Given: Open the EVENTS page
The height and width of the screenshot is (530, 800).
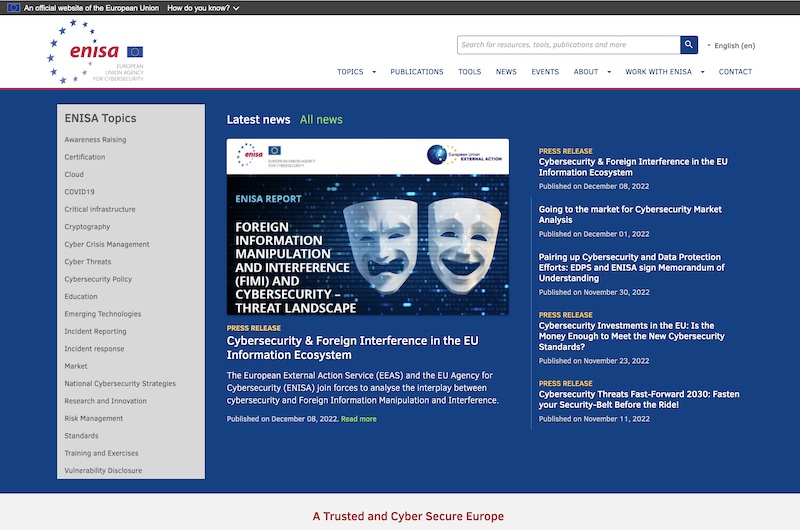Looking at the screenshot, I should point(545,72).
